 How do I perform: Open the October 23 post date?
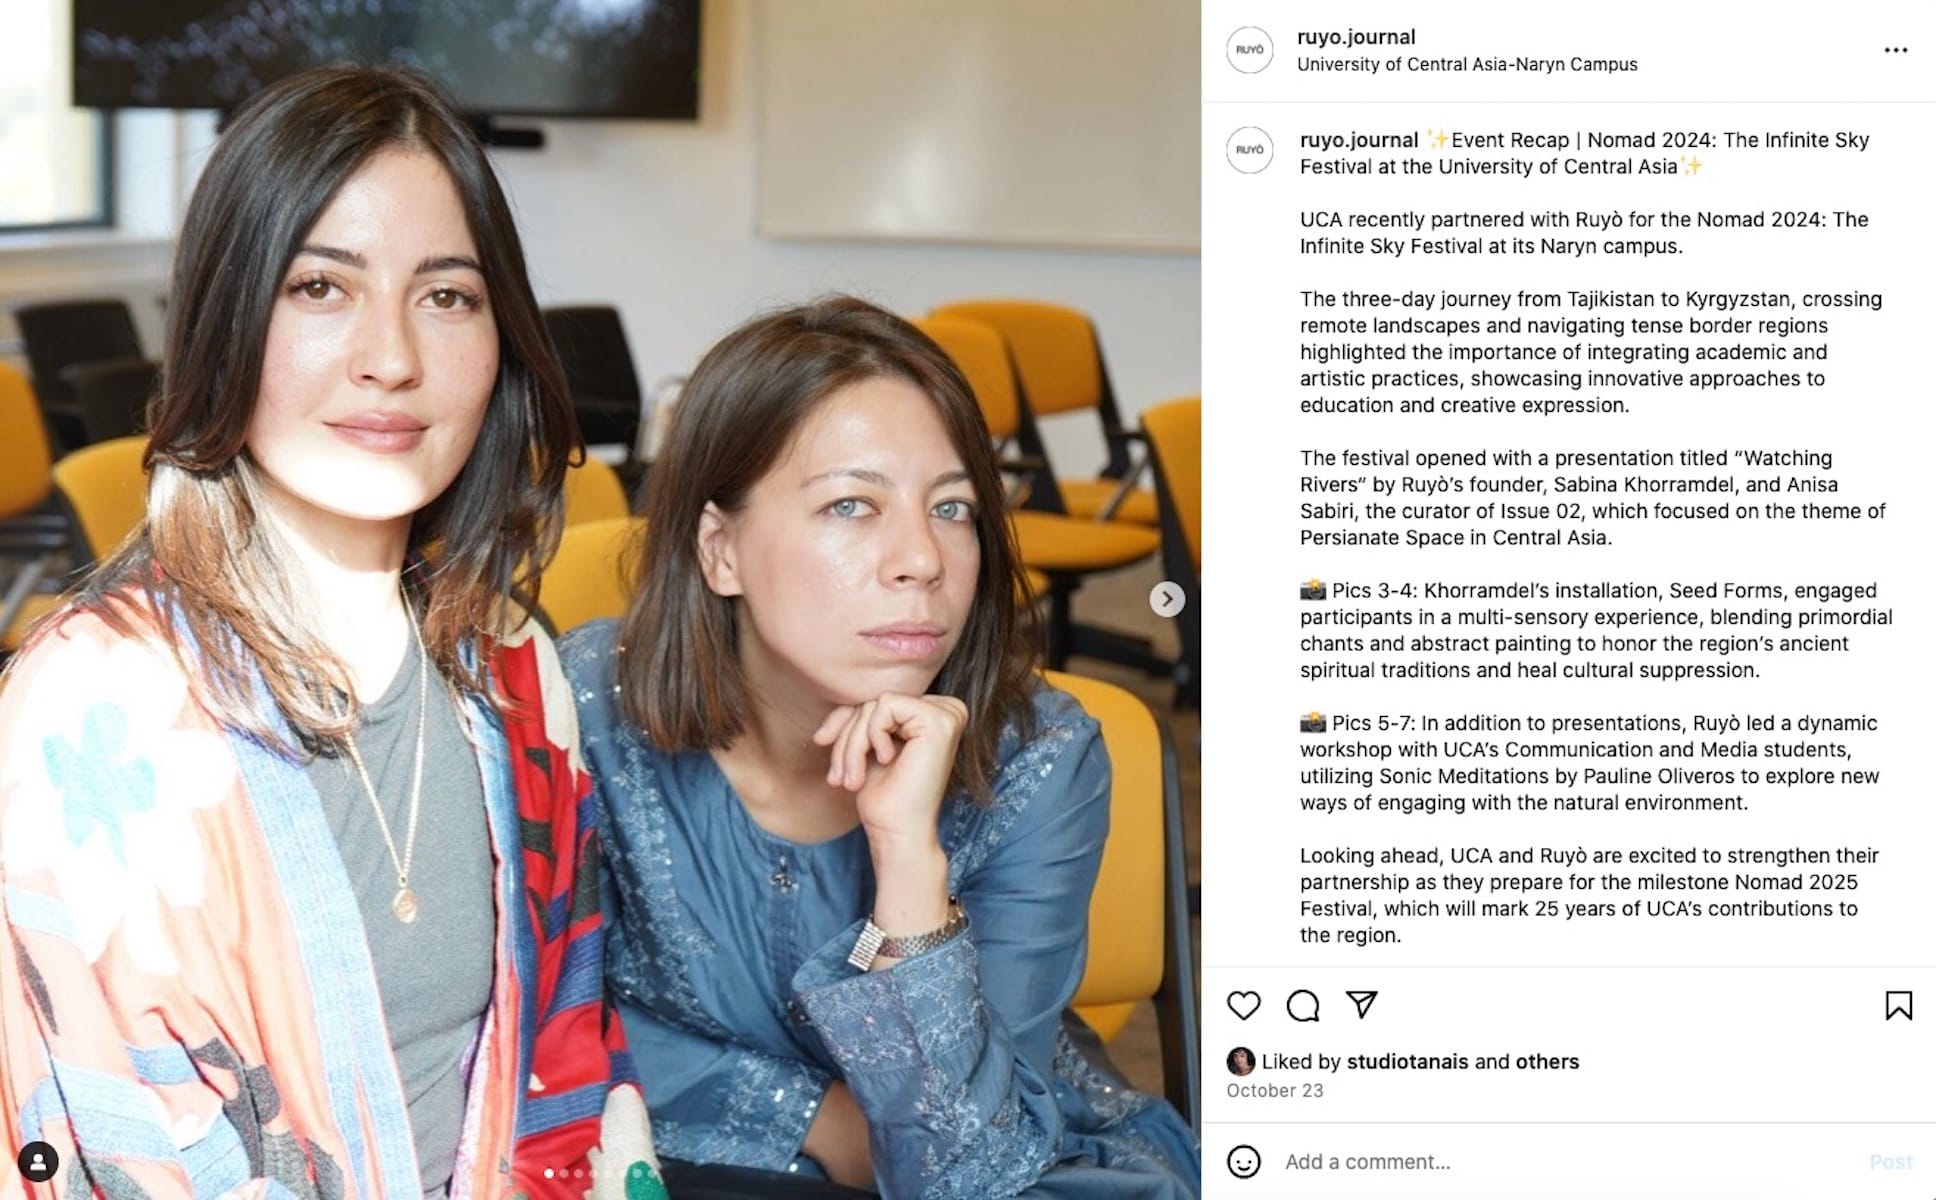click(1275, 1091)
